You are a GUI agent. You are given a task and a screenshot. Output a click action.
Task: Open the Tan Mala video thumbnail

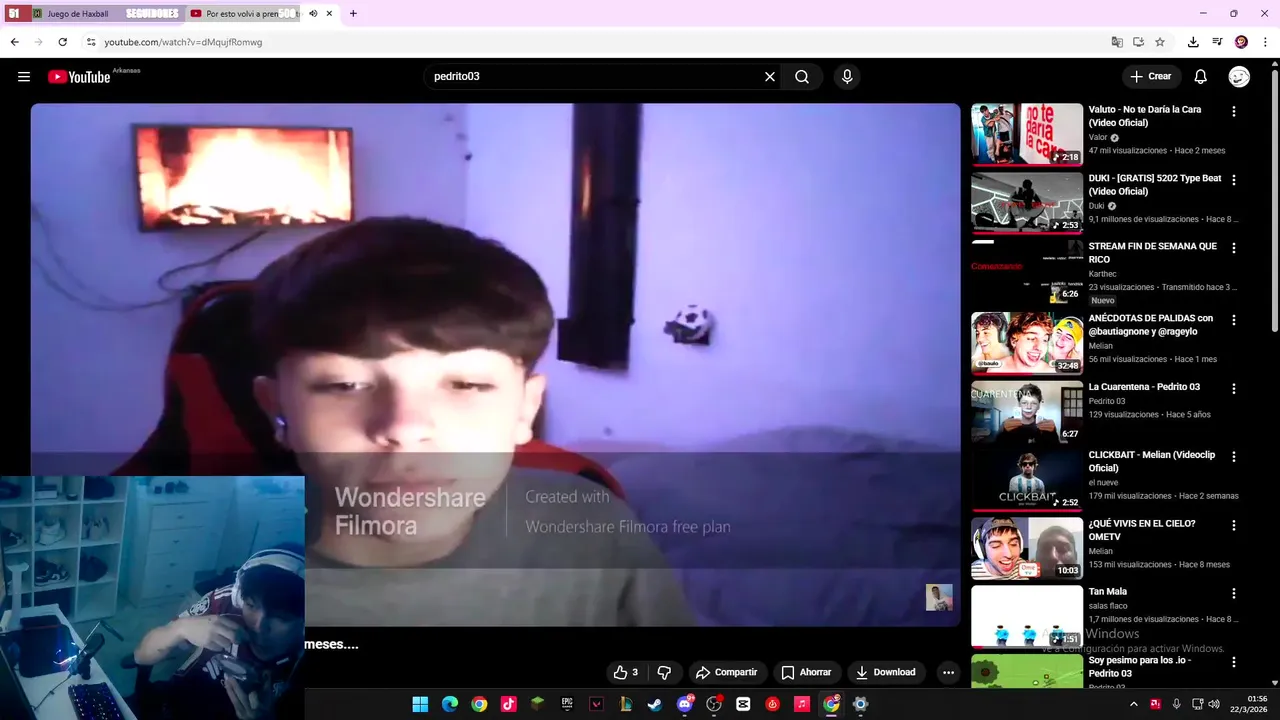(x=1027, y=616)
